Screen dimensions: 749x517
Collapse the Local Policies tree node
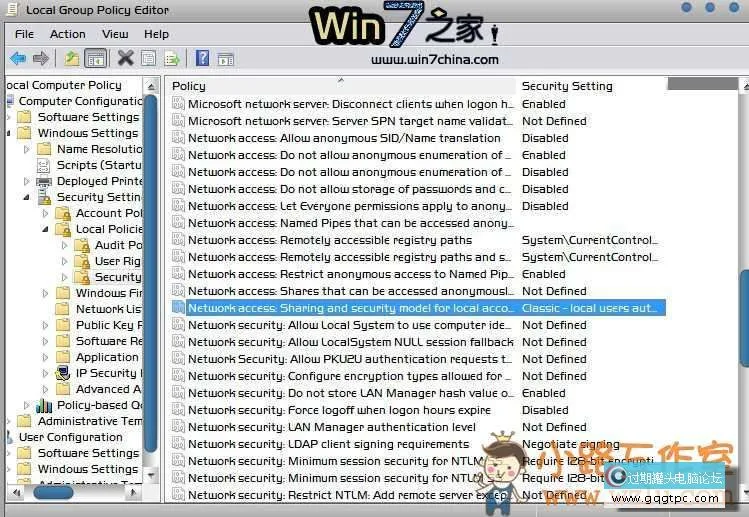tap(46, 229)
